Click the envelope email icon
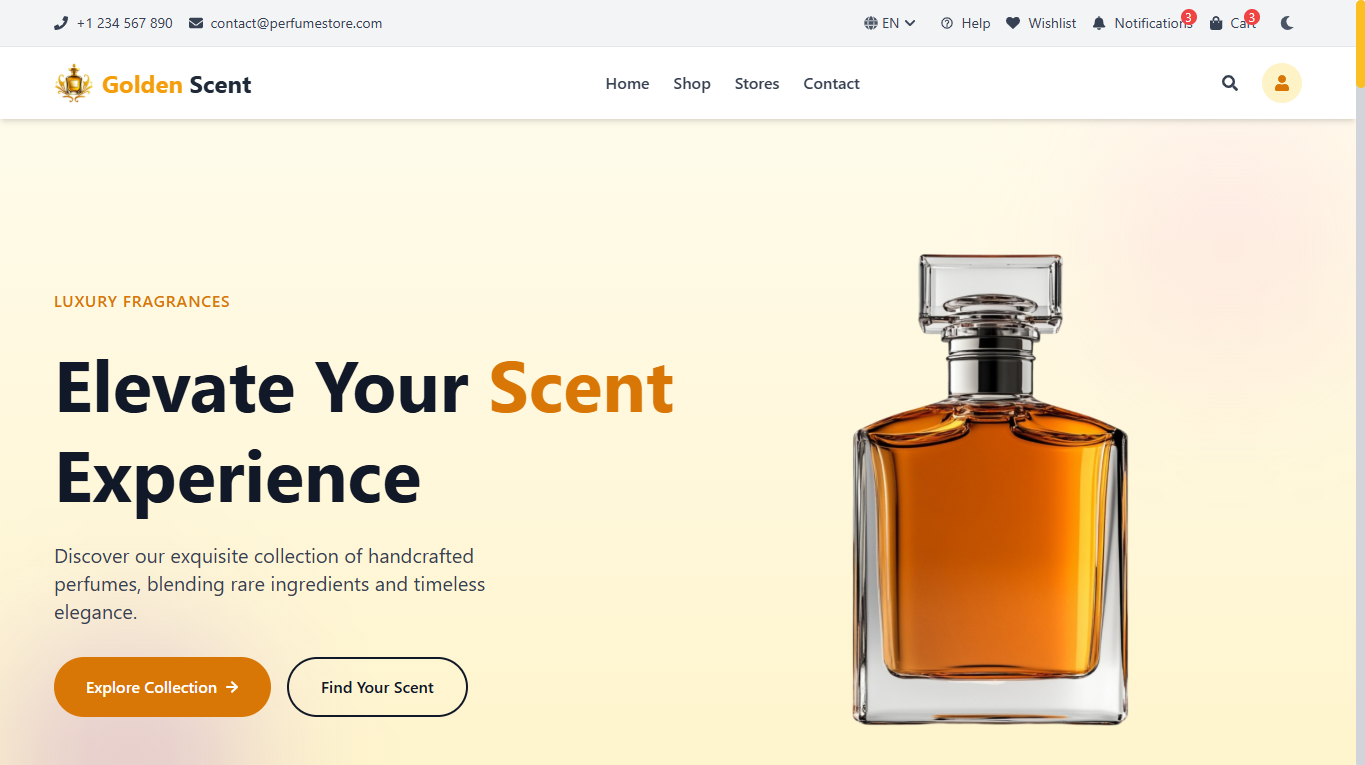1365x765 pixels. click(196, 23)
